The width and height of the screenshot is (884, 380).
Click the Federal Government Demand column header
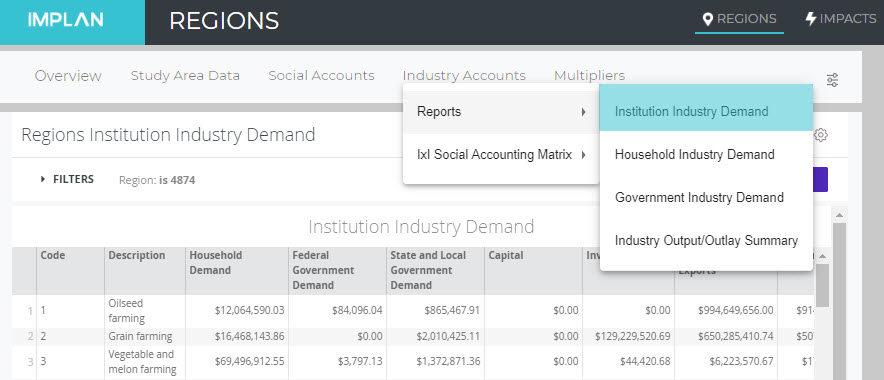[337, 271]
